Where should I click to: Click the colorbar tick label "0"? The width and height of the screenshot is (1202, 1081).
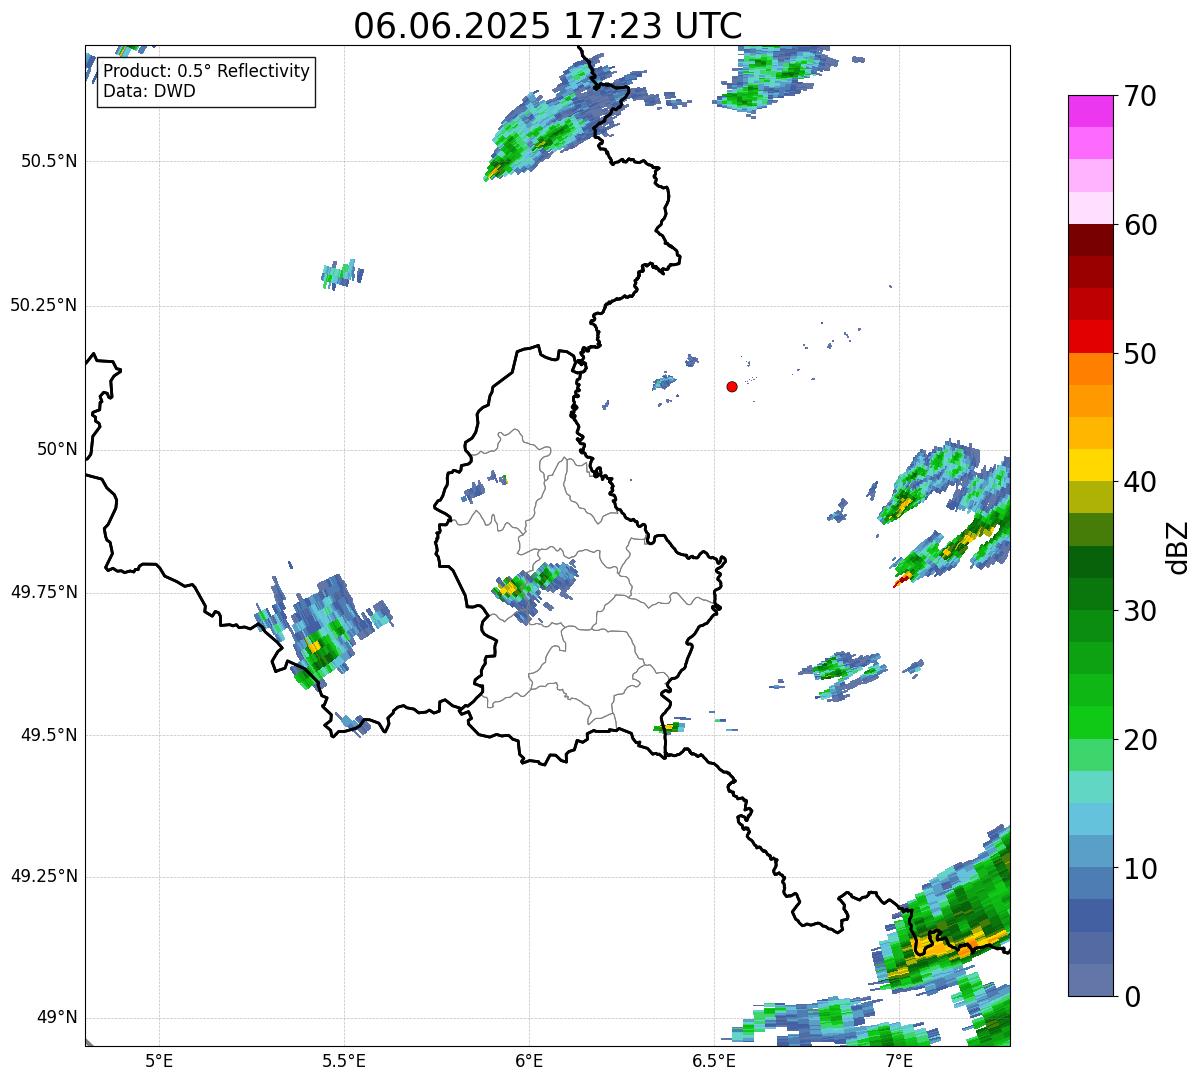[x=1131, y=997]
